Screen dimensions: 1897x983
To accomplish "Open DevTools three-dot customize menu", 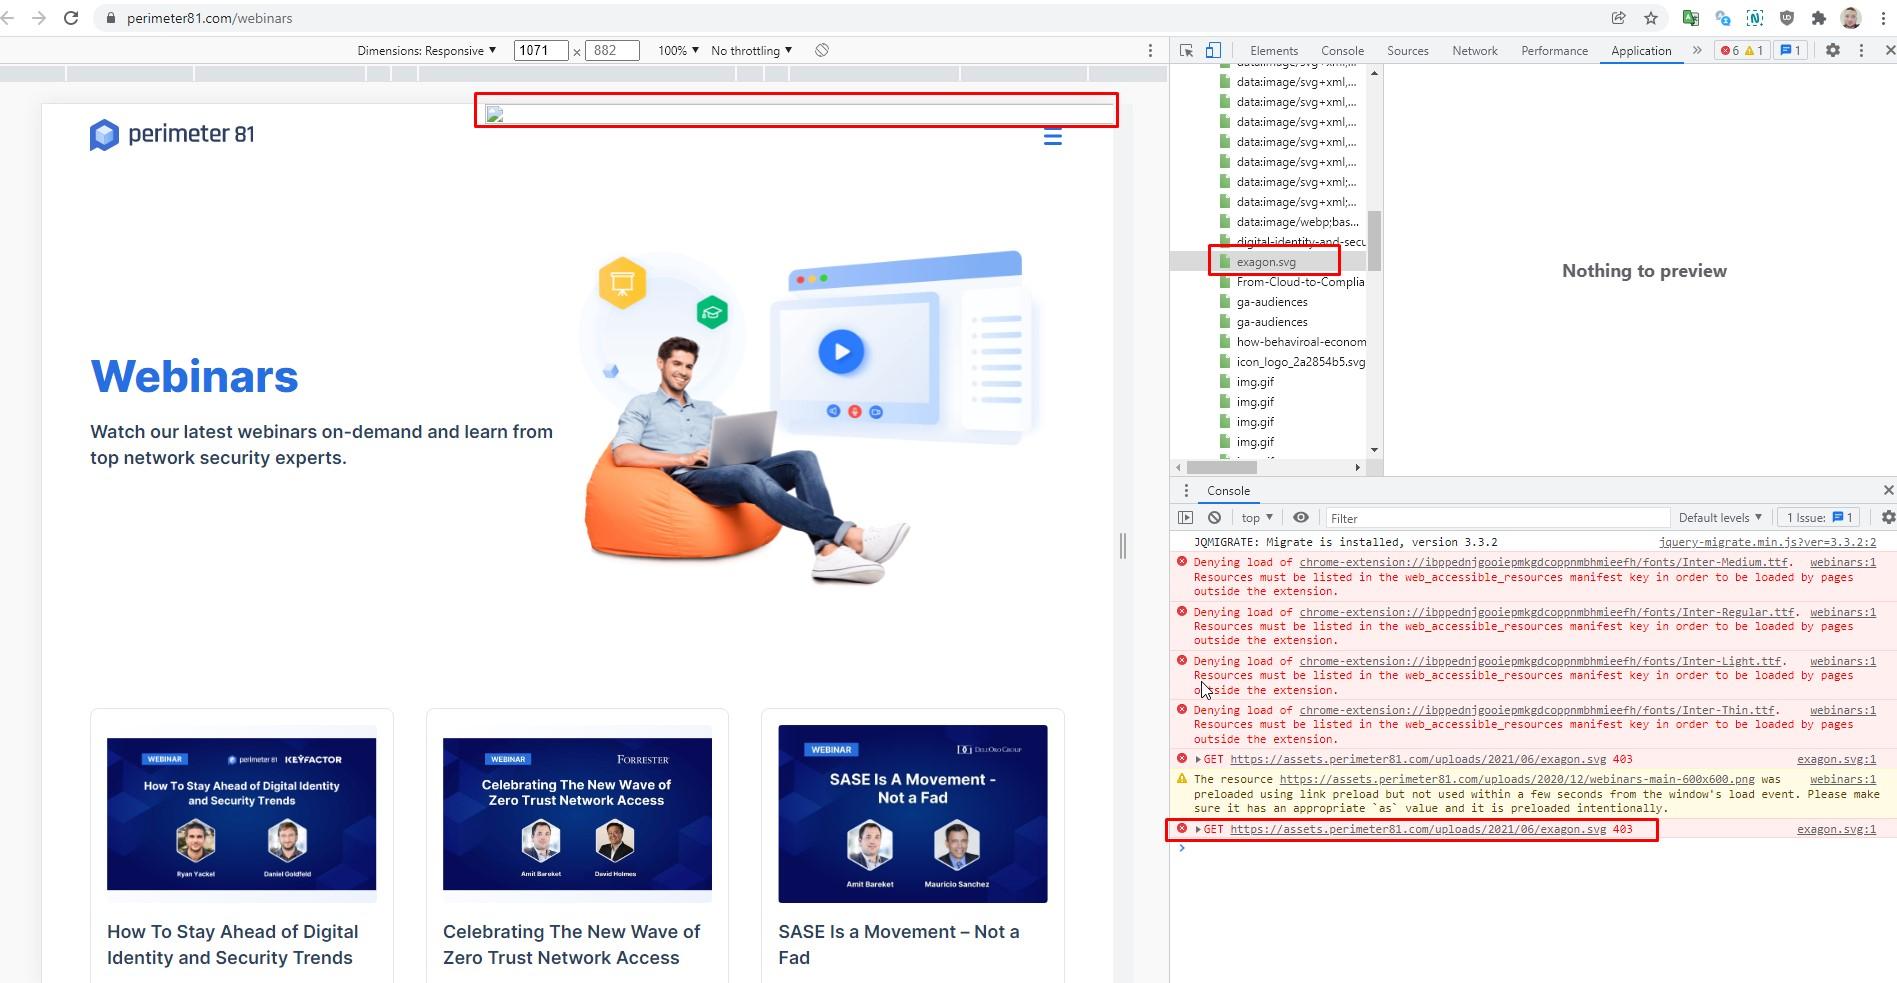I will tap(1861, 50).
